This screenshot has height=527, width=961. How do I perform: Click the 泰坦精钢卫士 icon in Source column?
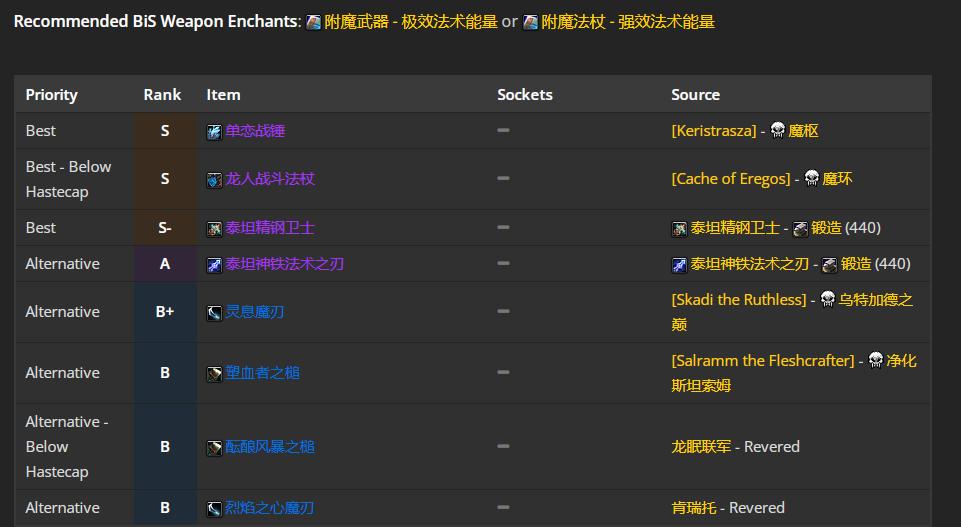pos(679,229)
